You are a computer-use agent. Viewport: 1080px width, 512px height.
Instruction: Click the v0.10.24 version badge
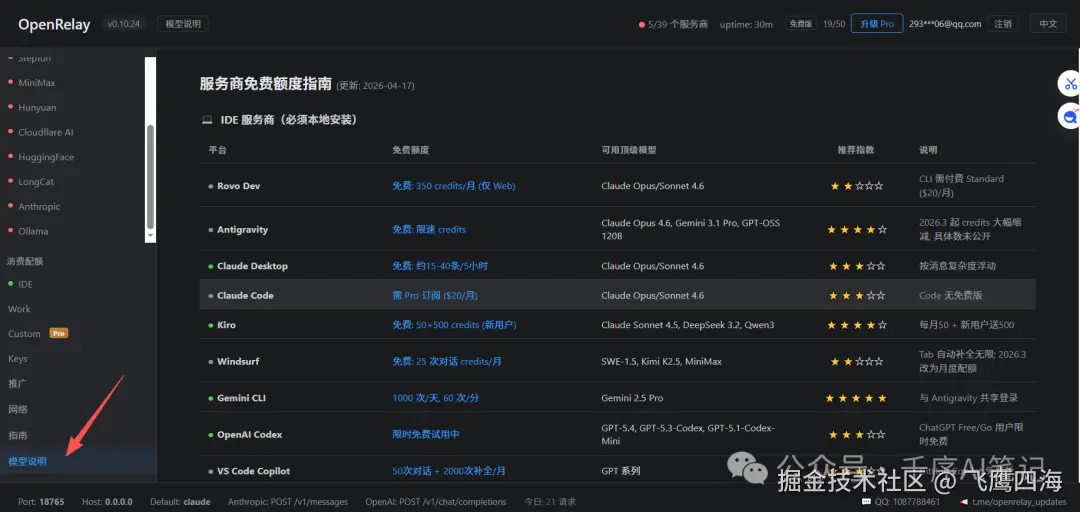click(x=123, y=23)
